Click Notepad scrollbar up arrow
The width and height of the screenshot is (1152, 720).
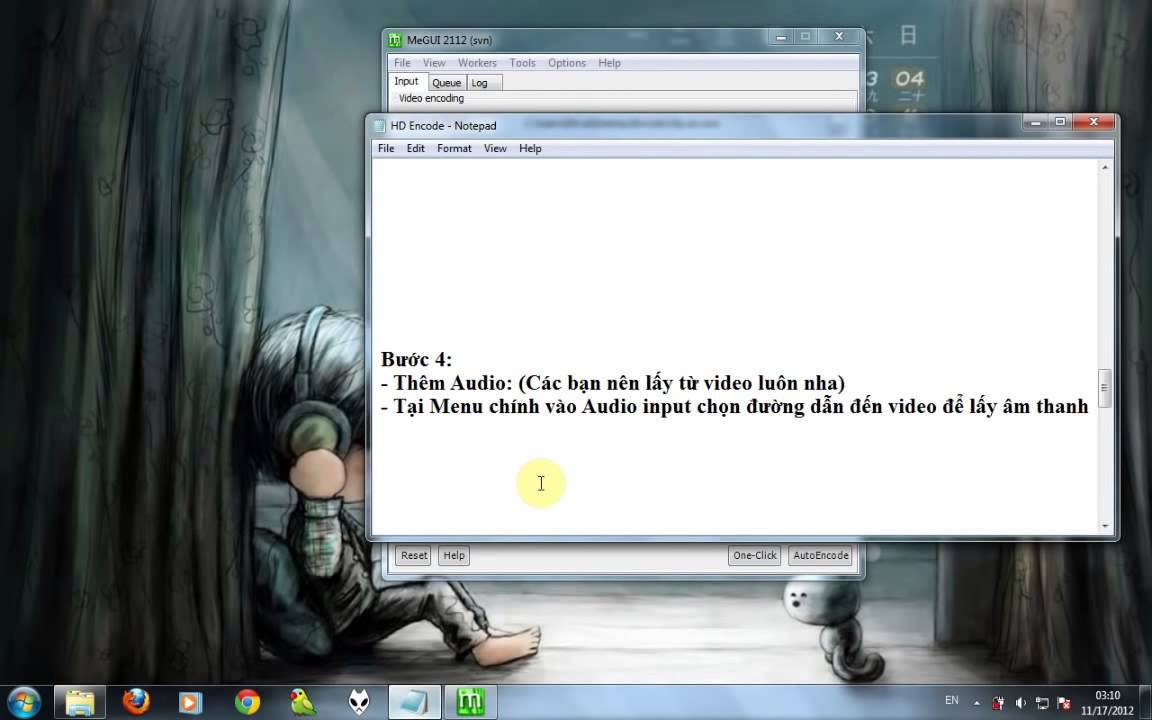tap(1104, 168)
